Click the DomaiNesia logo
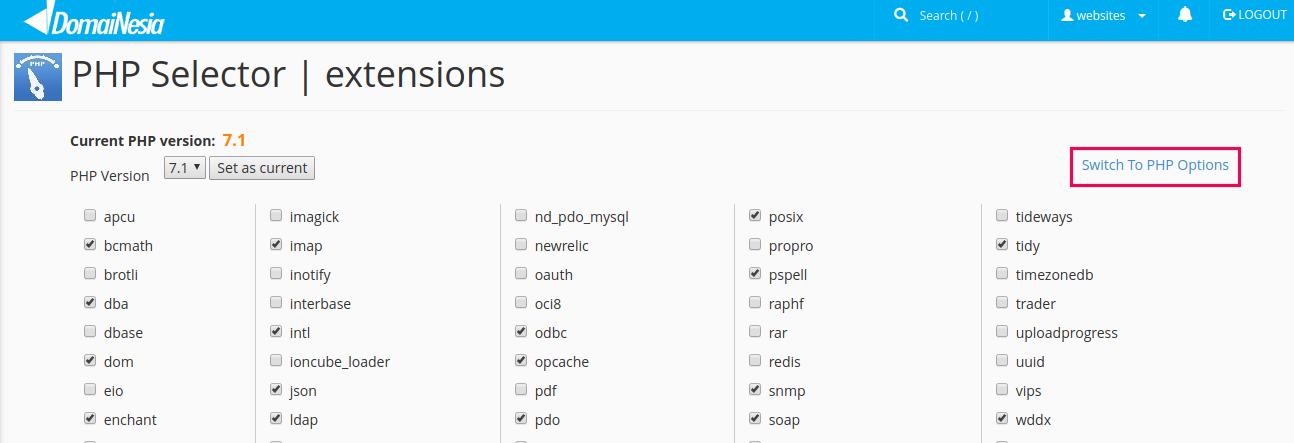Viewport: 1294px width, 443px height. [94, 20]
